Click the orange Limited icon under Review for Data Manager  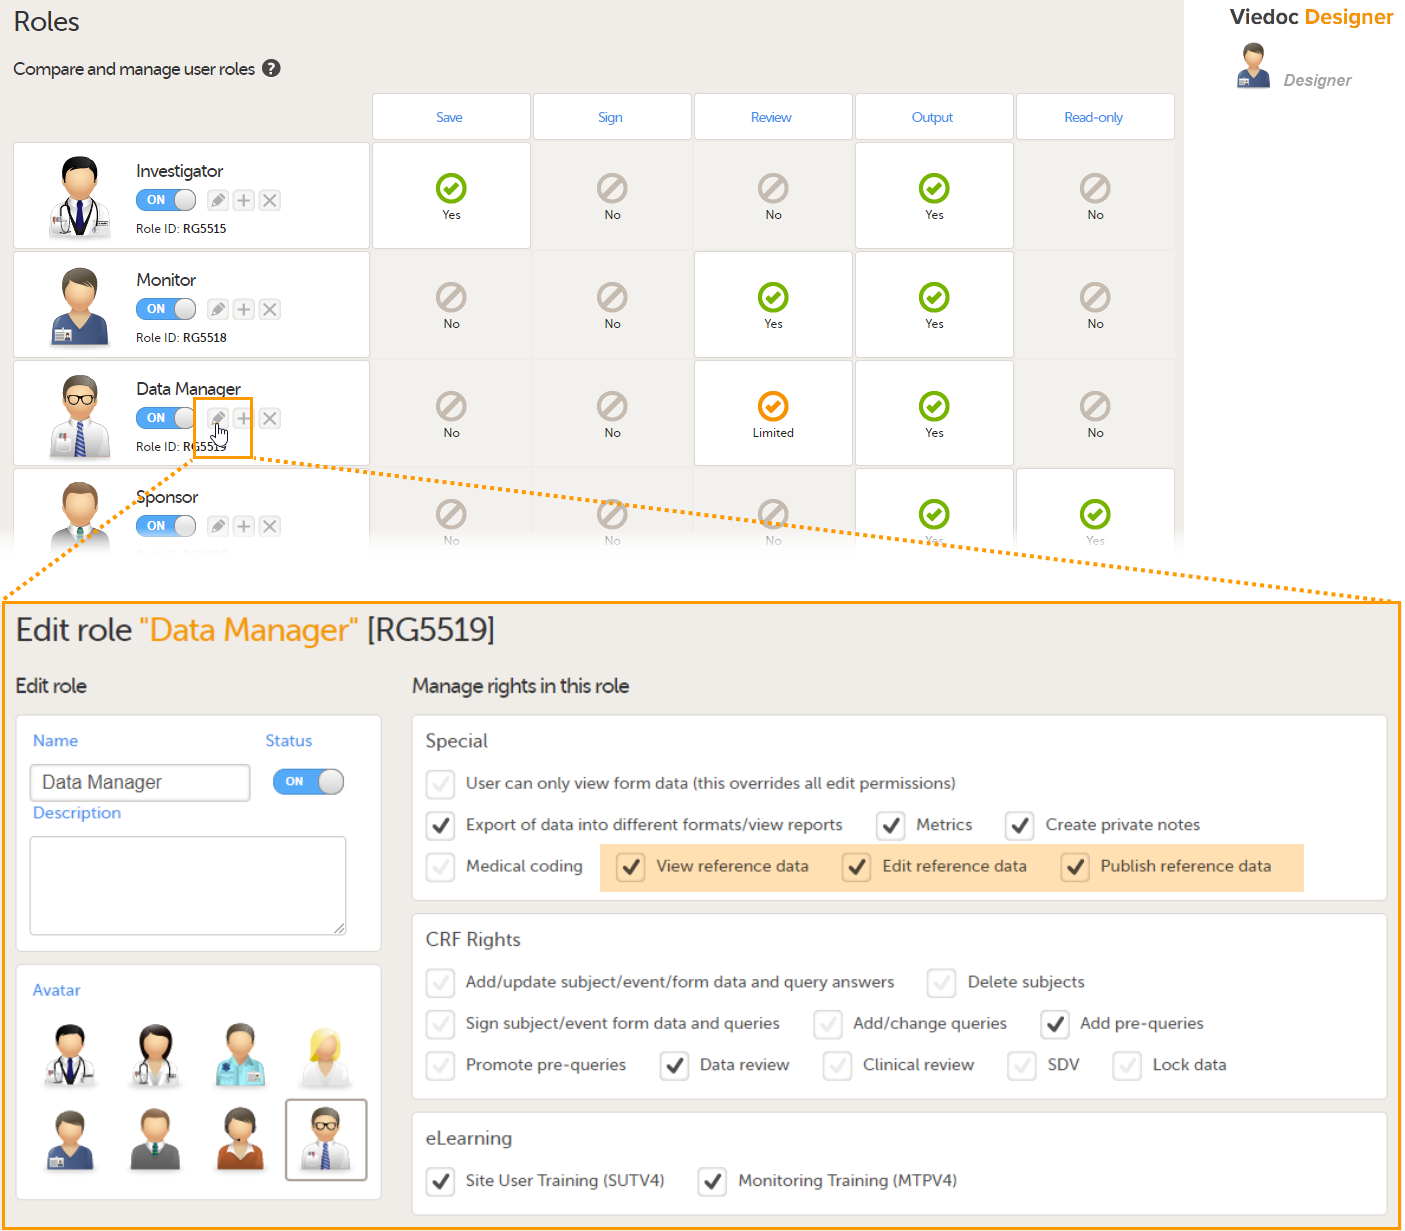772,407
